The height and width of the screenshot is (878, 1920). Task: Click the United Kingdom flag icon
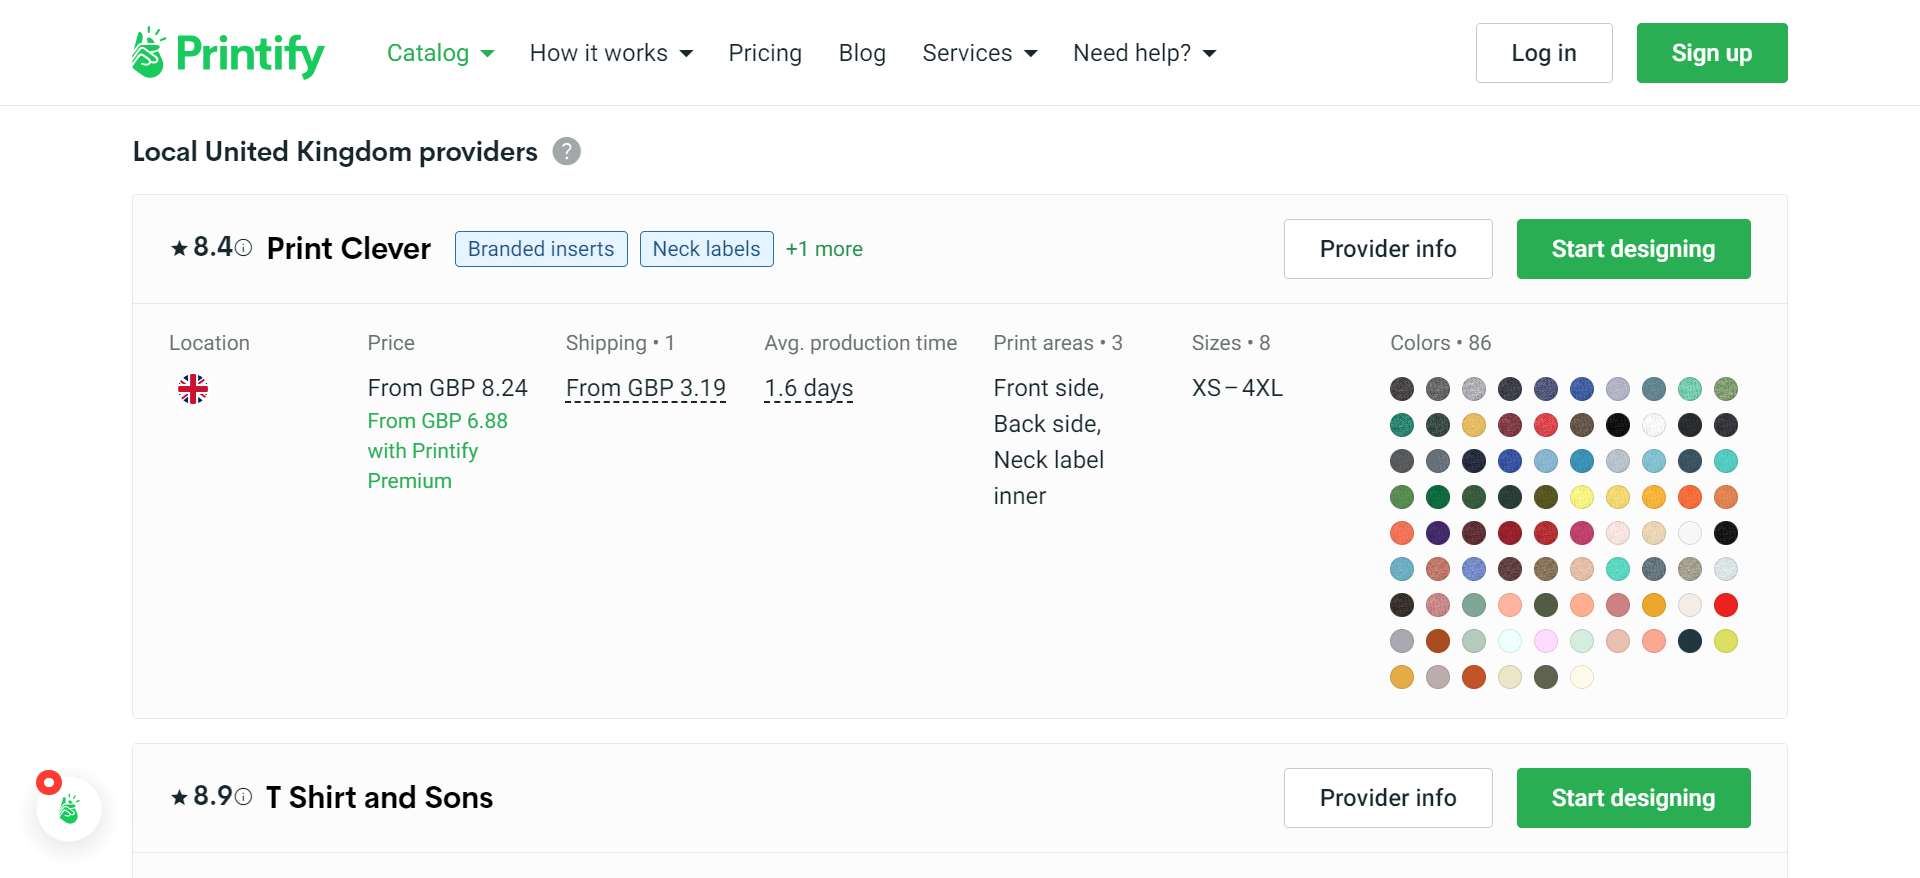(x=193, y=389)
